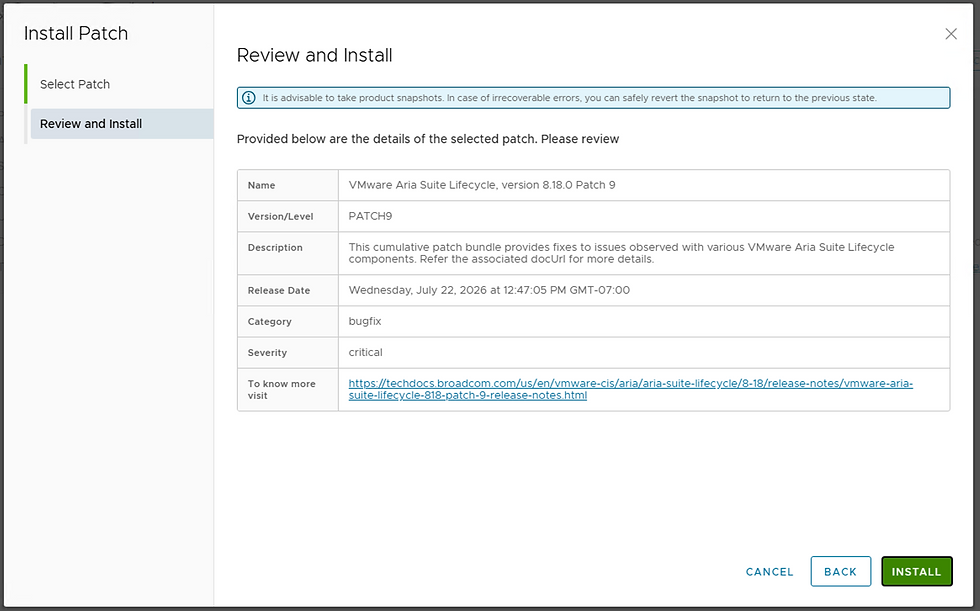Click the 'critical' severity value
This screenshot has height=611, width=980.
click(366, 352)
